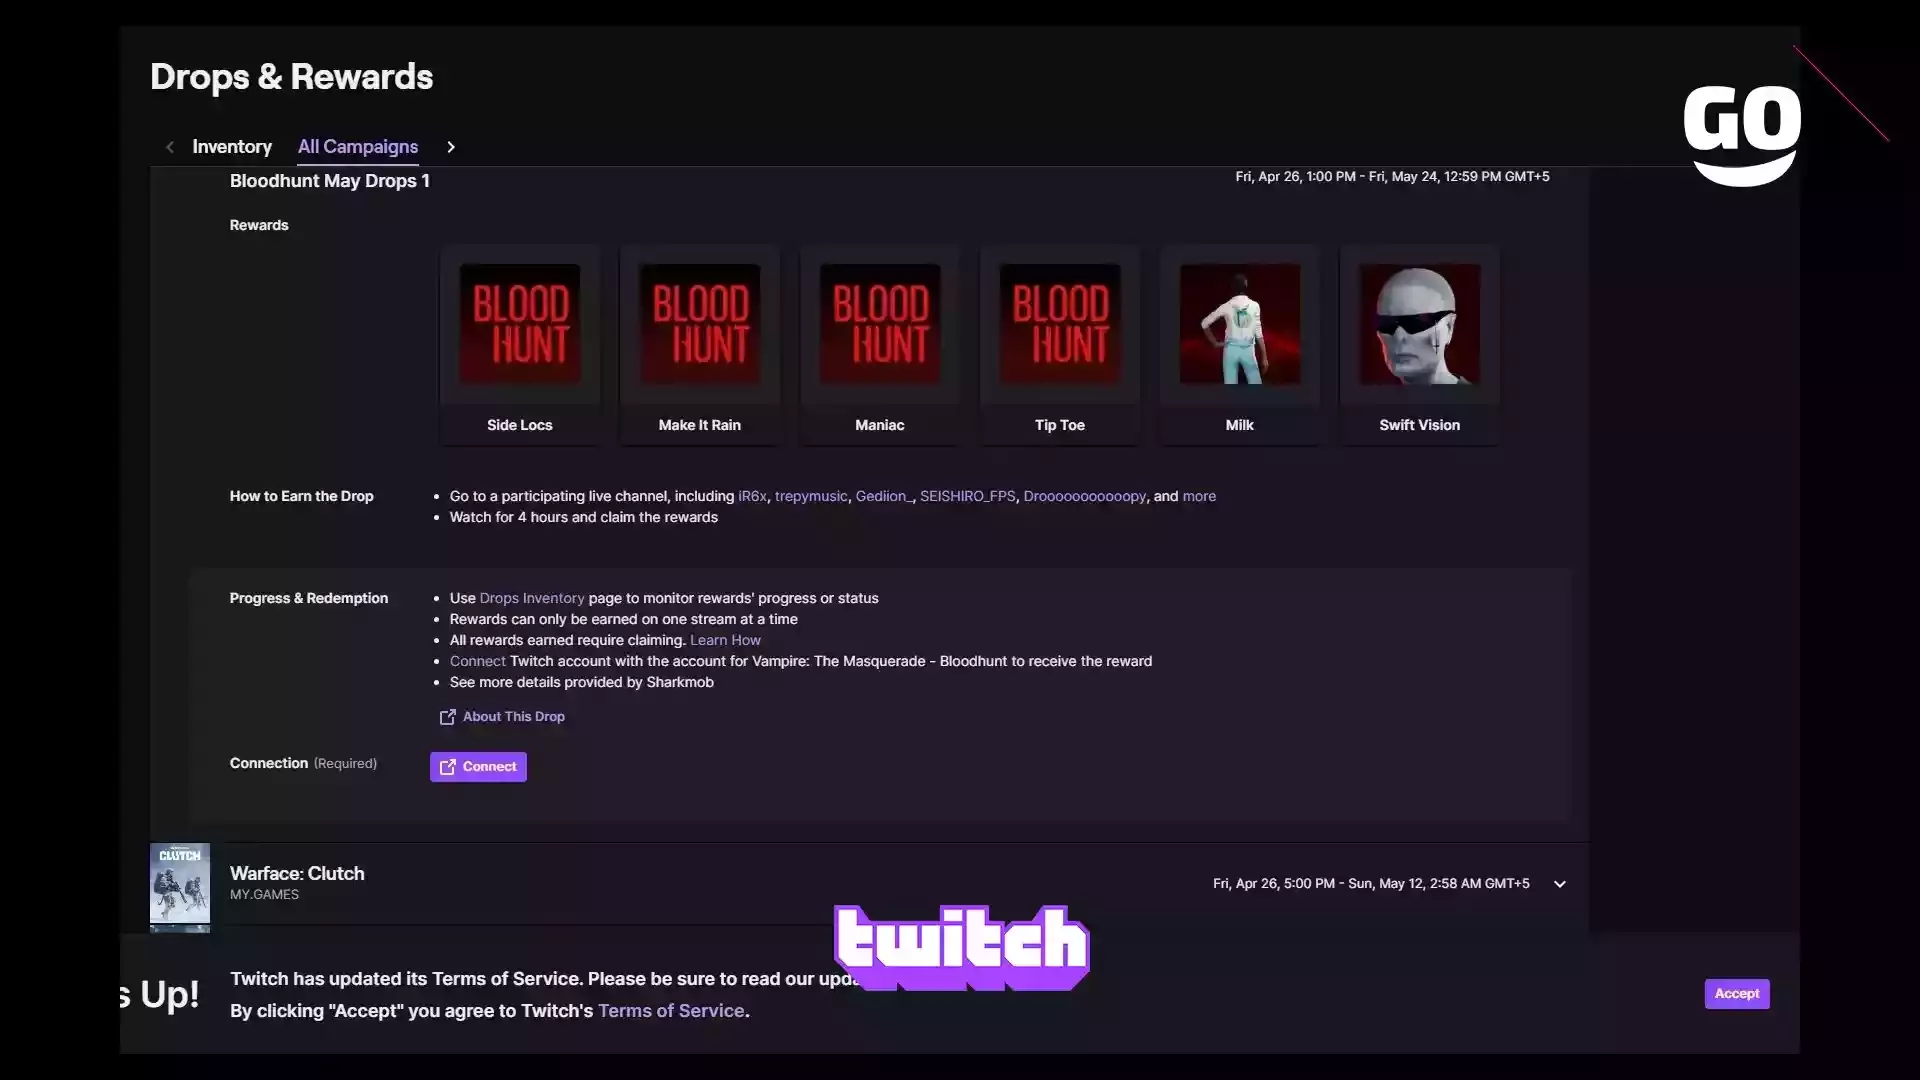Click the purple Connect button
The width and height of the screenshot is (1920, 1080).
click(x=478, y=767)
